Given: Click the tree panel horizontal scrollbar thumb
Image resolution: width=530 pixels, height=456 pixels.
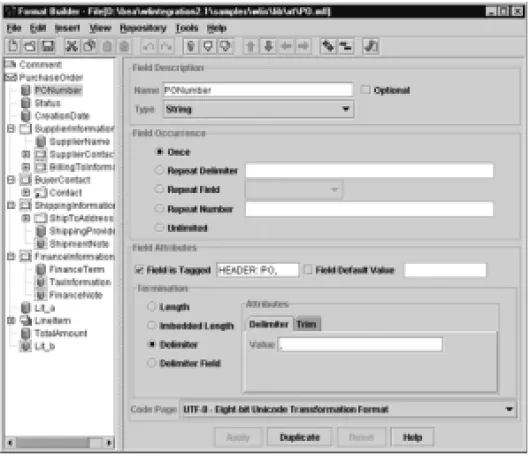Looking at the screenshot, I should tap(53, 442).
